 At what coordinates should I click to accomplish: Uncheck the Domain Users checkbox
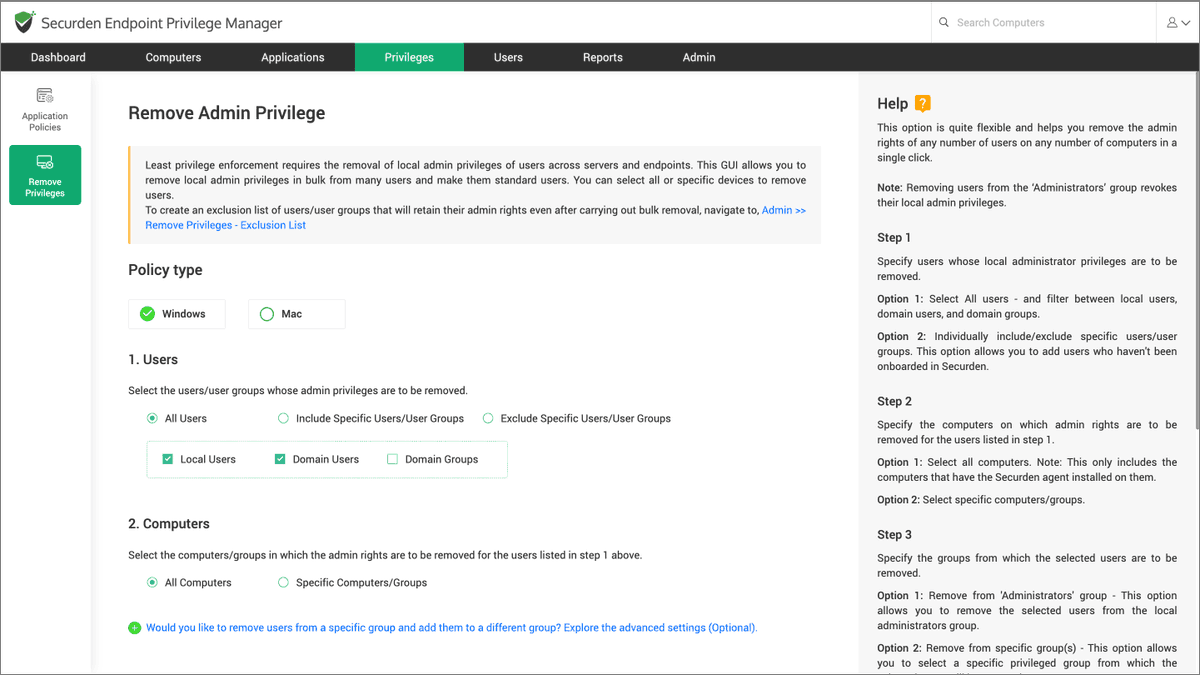click(x=280, y=459)
